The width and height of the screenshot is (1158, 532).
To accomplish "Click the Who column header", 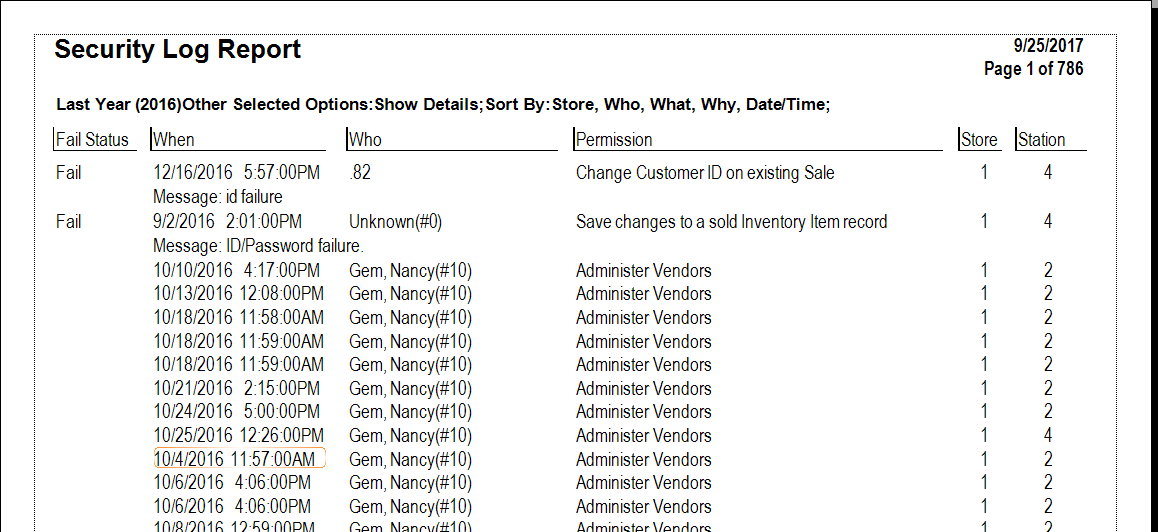I will [x=365, y=140].
